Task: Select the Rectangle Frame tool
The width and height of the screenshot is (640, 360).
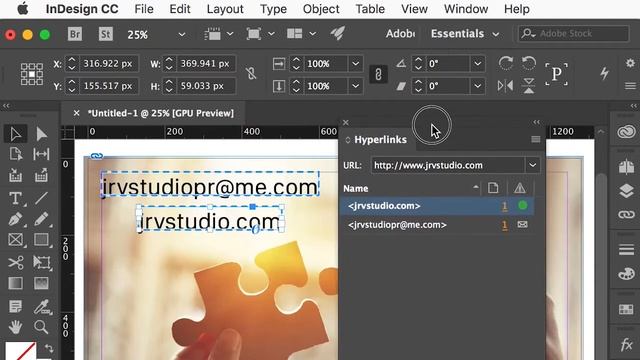Action: pyautogui.click(x=16, y=240)
